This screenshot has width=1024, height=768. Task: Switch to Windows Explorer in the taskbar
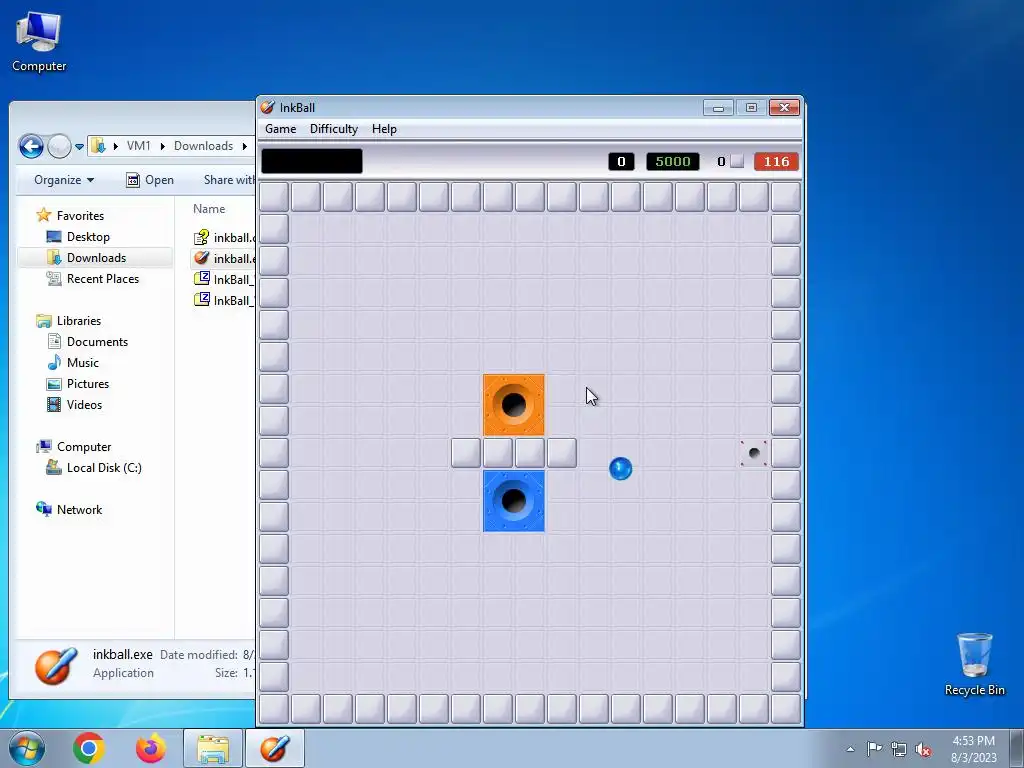coord(213,748)
